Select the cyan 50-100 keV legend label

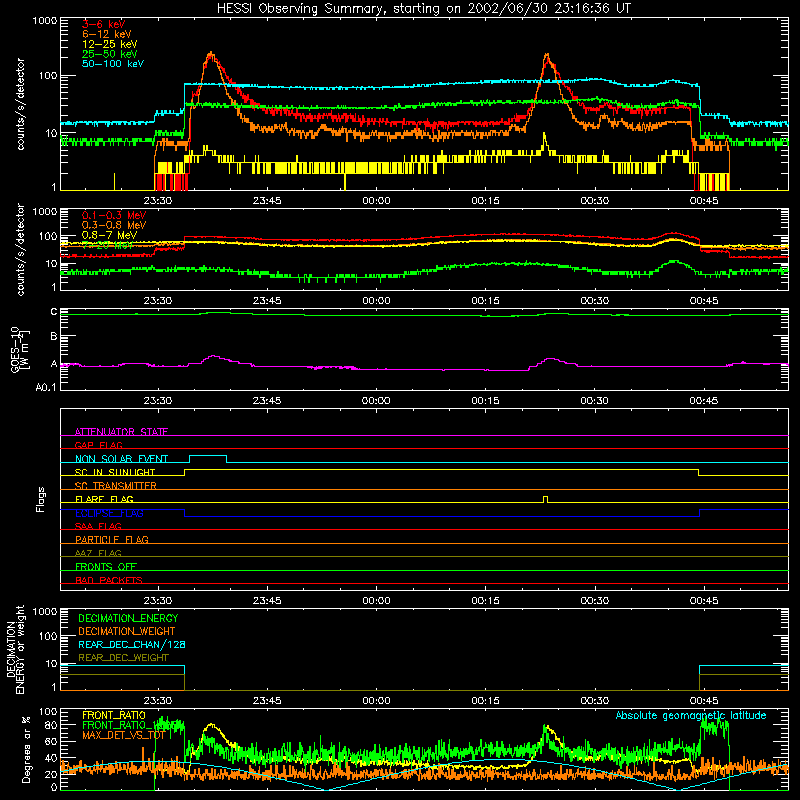[x=113, y=64]
